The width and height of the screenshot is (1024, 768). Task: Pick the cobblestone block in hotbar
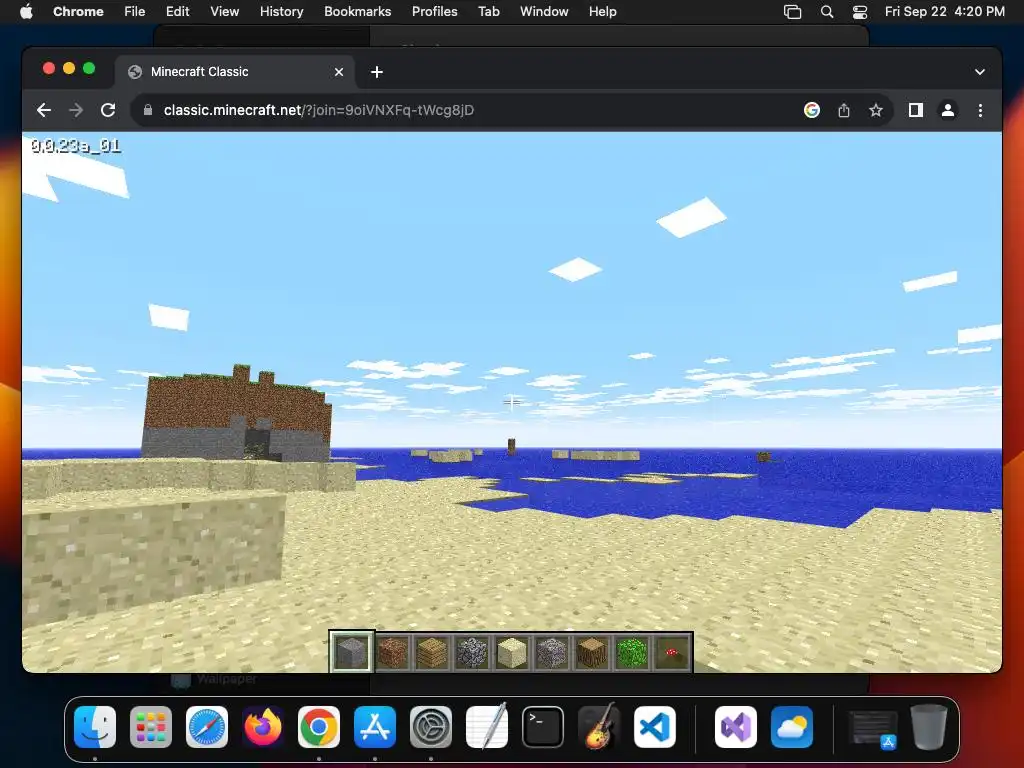(472, 652)
